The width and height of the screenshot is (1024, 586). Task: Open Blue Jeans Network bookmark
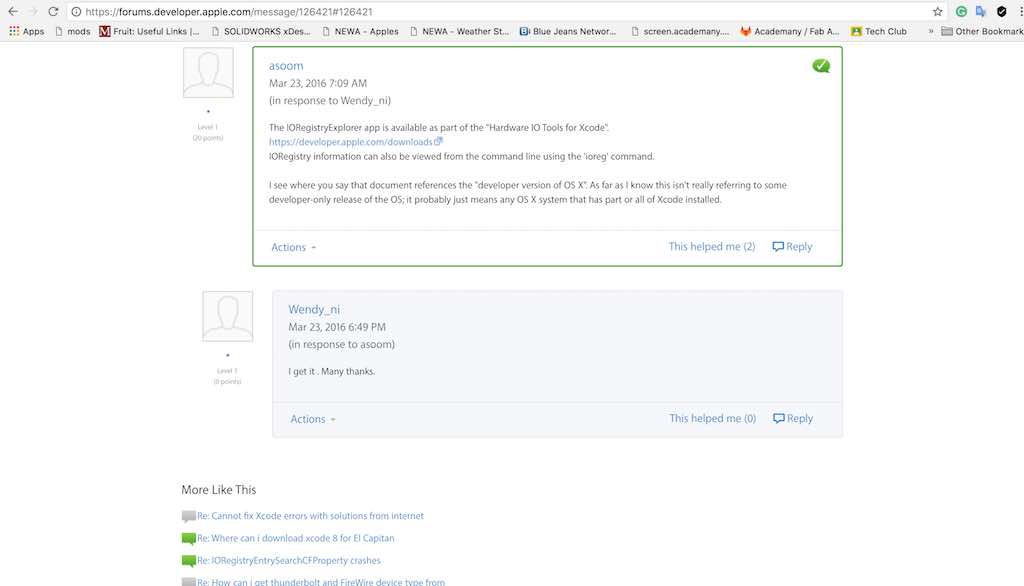coord(568,31)
